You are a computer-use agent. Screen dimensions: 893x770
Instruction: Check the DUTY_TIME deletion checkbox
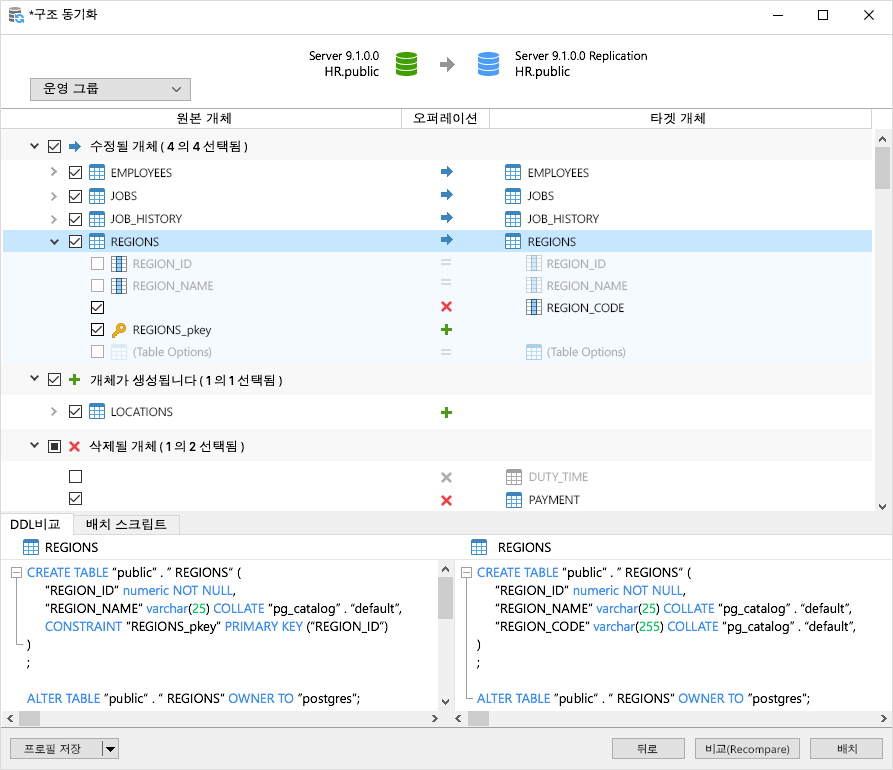pos(75,477)
